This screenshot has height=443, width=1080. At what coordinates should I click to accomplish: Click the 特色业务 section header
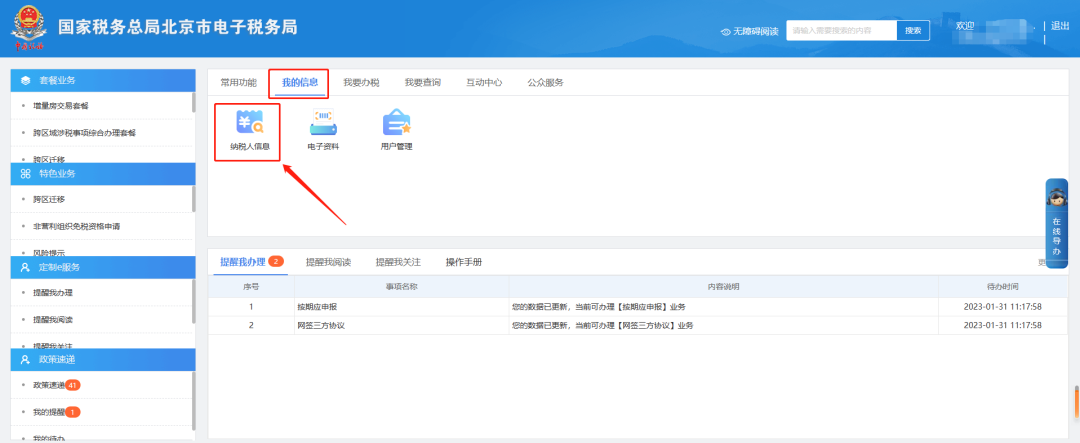103,174
